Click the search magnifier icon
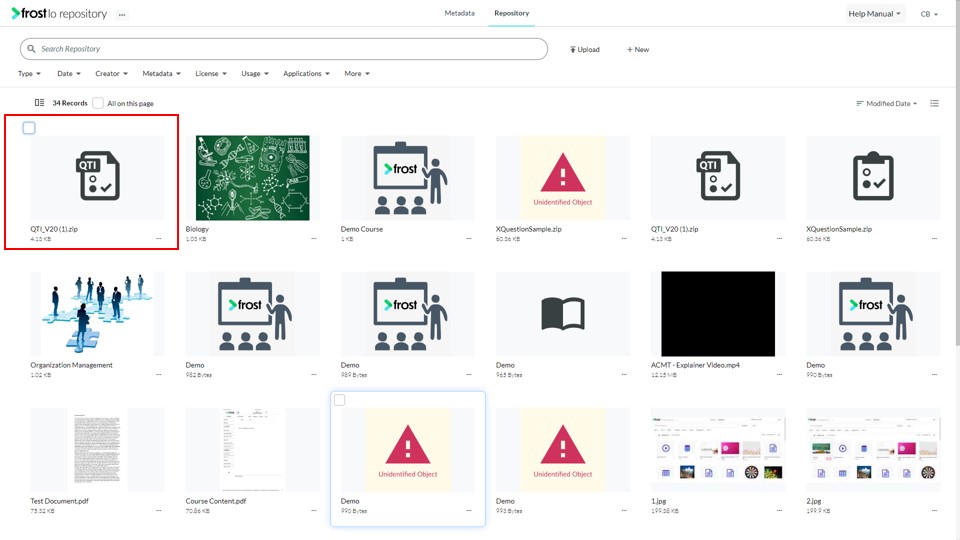This screenshot has height=540, width=960. point(31,49)
